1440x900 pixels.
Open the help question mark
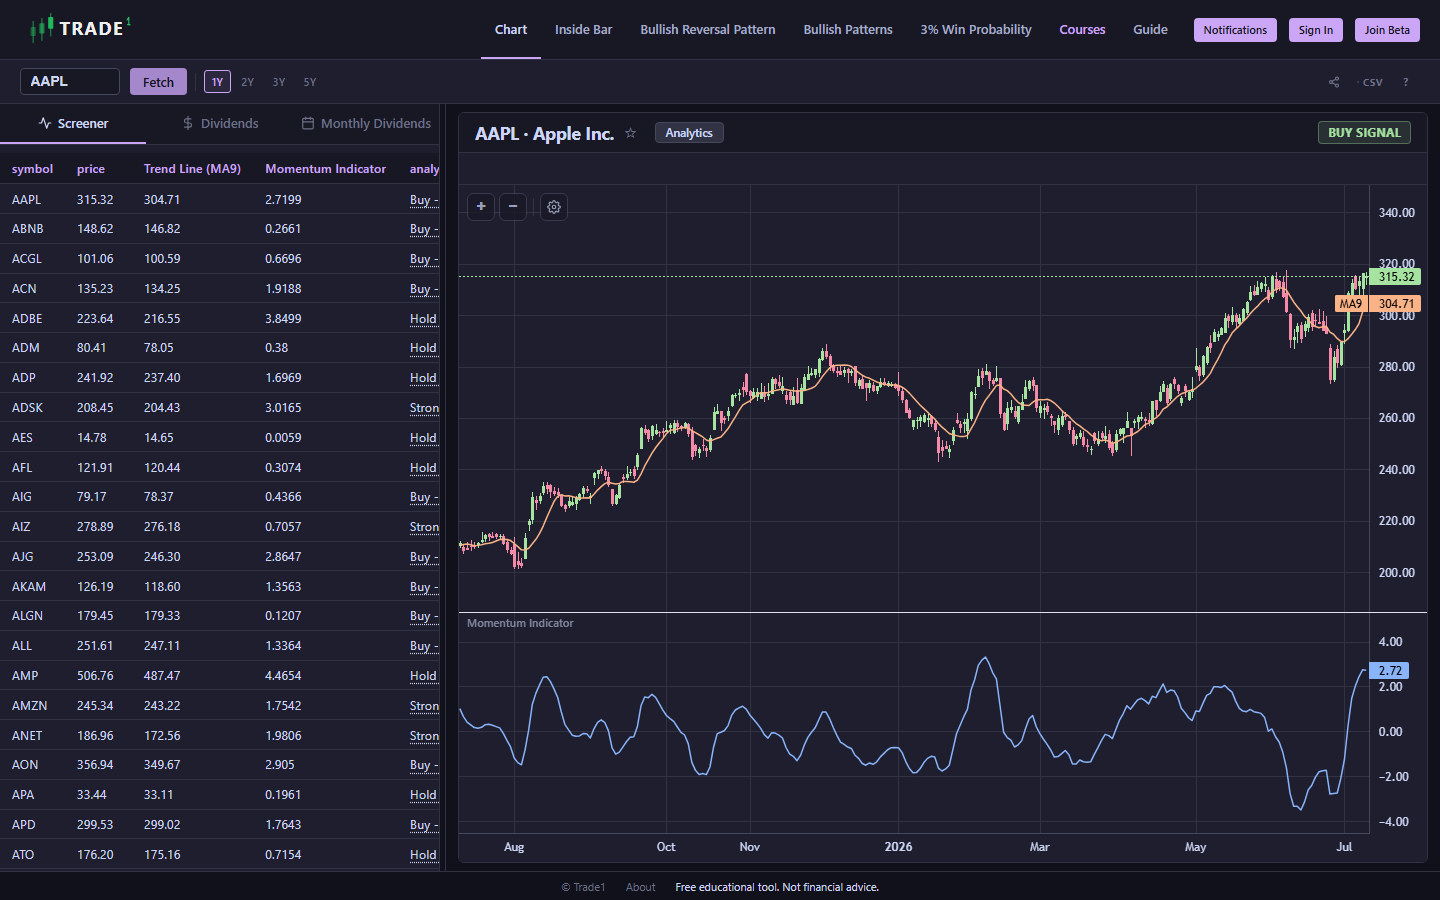click(1405, 82)
